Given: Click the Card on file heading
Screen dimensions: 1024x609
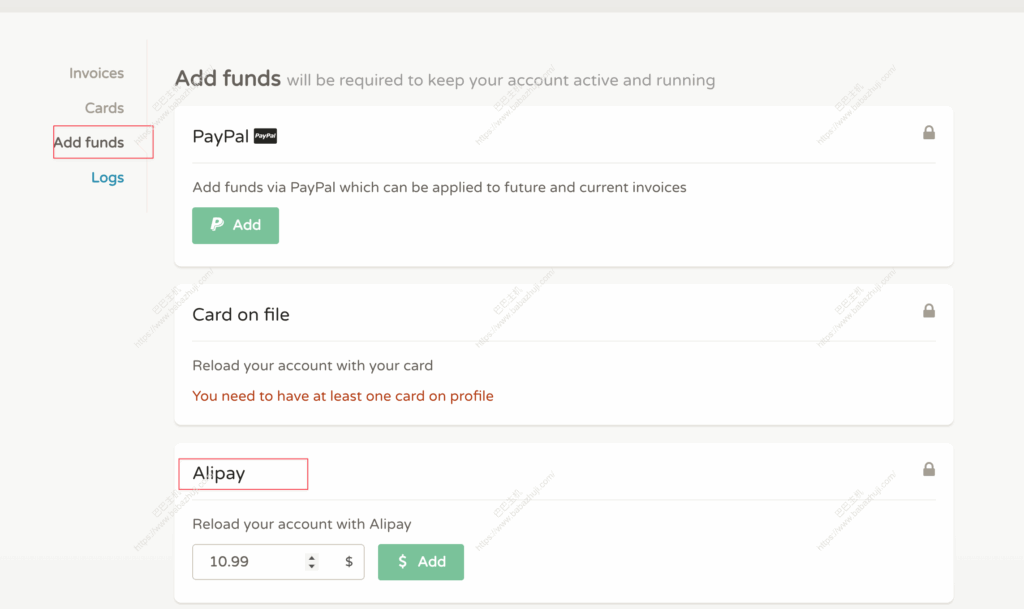Looking at the screenshot, I should click(x=241, y=314).
